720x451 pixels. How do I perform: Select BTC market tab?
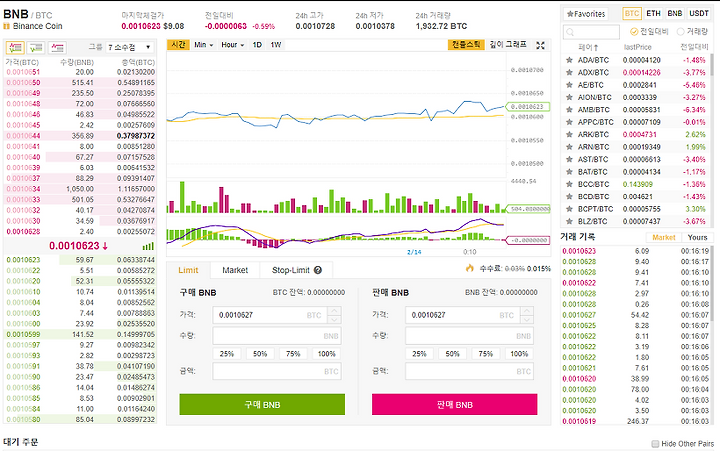coord(632,13)
